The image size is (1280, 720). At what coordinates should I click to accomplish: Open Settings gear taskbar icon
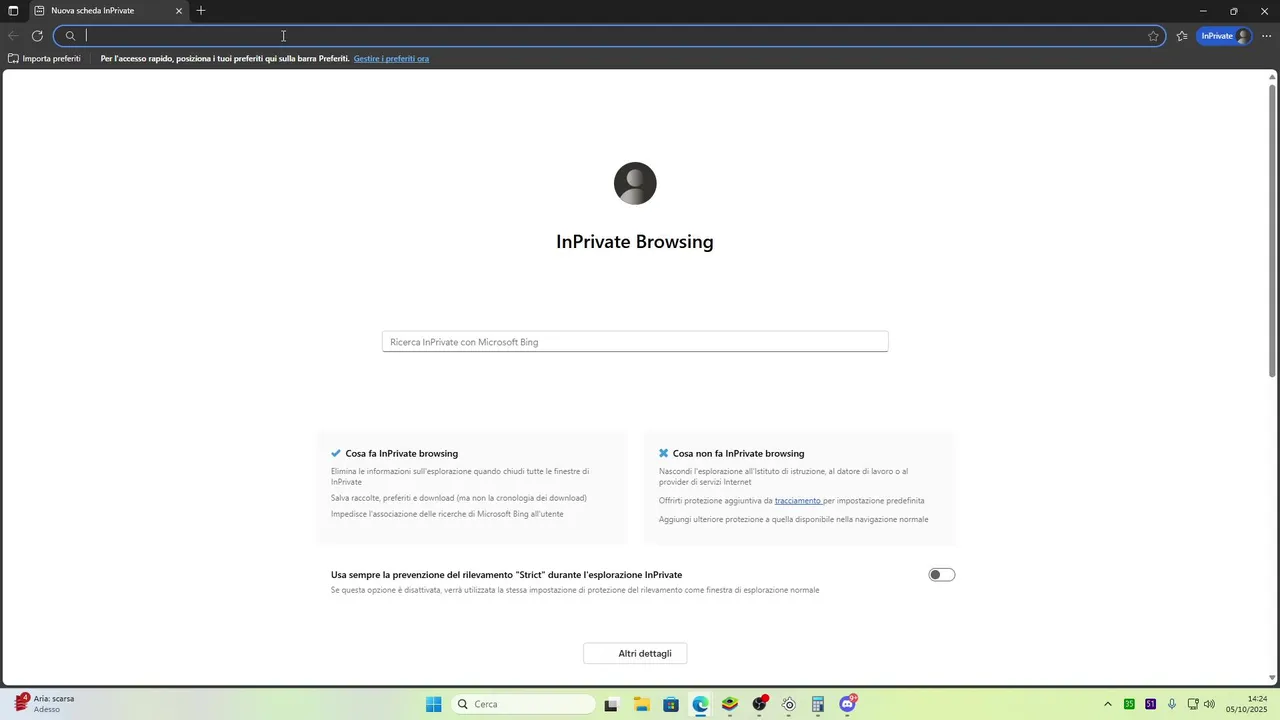[789, 705]
